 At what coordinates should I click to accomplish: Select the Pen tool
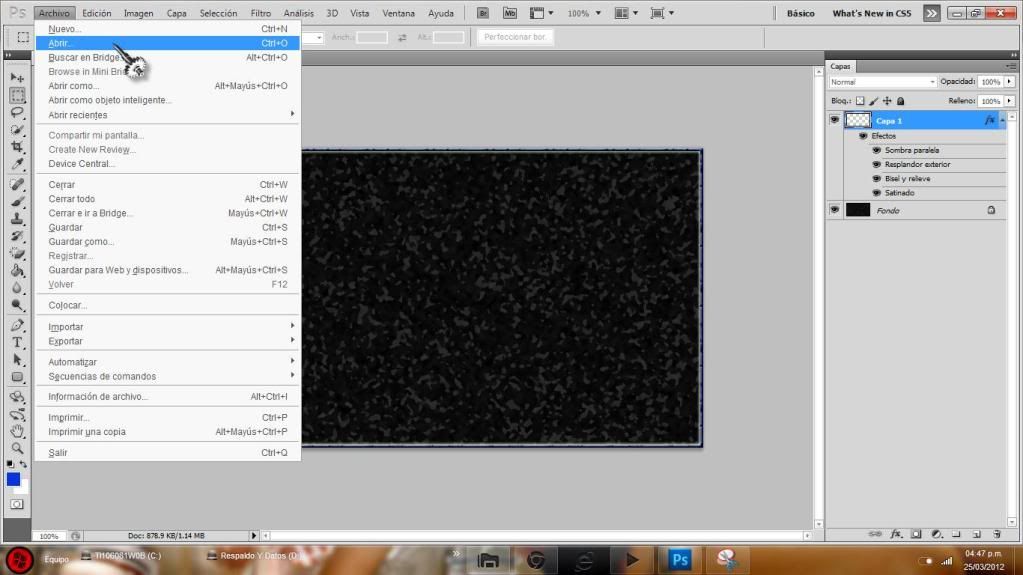pyautogui.click(x=17, y=325)
